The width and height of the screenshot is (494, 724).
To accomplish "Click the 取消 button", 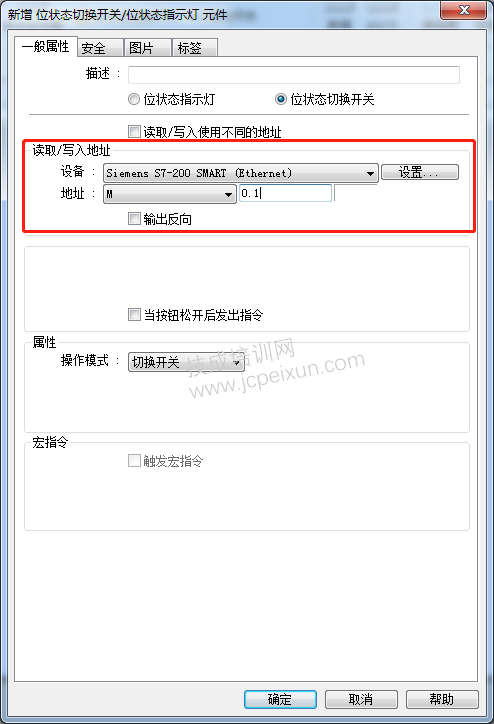I will 361,699.
